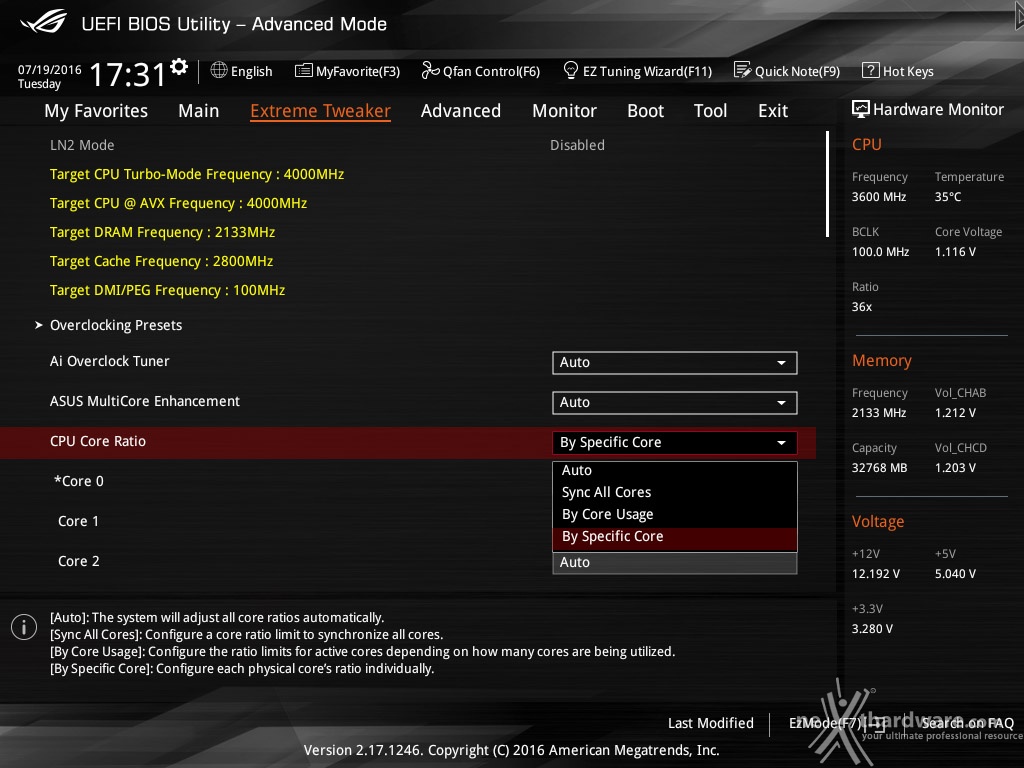Click Last Modified in the footer
Image resolution: width=1024 pixels, height=768 pixels.
711,723
